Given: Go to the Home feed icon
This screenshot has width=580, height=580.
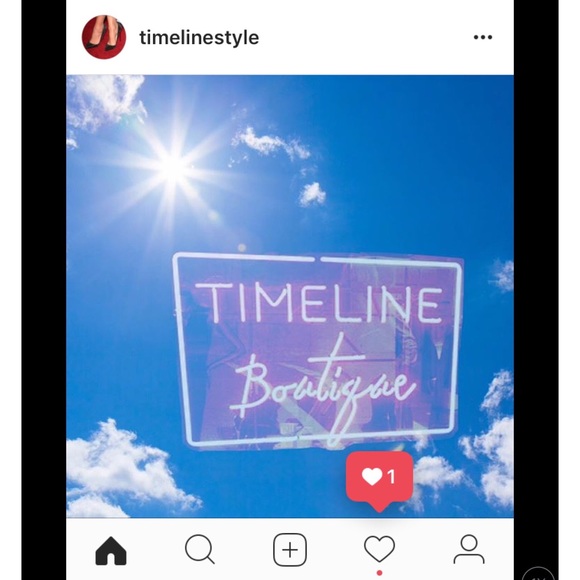Looking at the screenshot, I should tap(111, 551).
